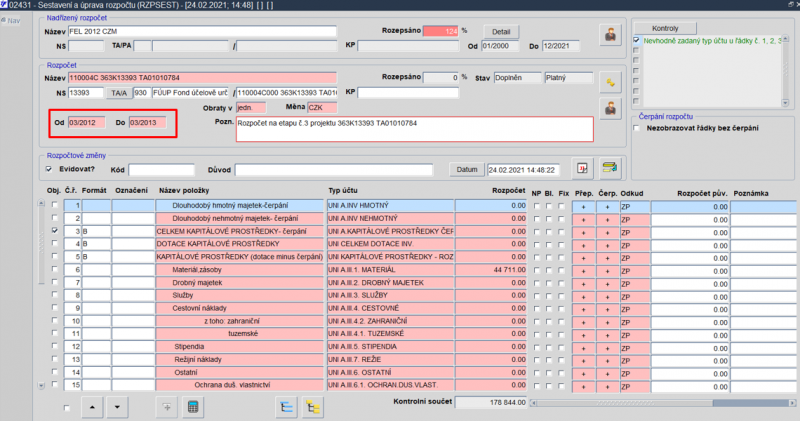The height and width of the screenshot is (421, 800).
Task: Click the key icon beside Stav
Action: tap(610, 82)
